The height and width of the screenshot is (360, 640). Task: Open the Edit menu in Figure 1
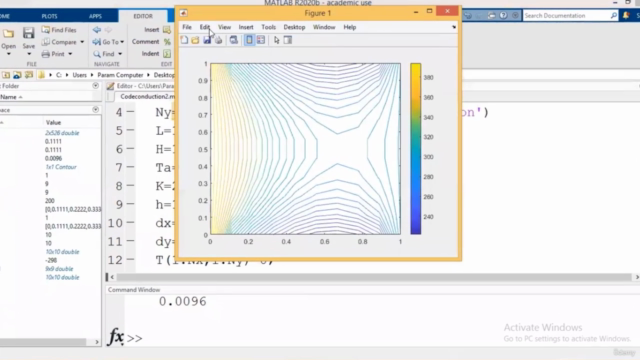tap(205, 27)
